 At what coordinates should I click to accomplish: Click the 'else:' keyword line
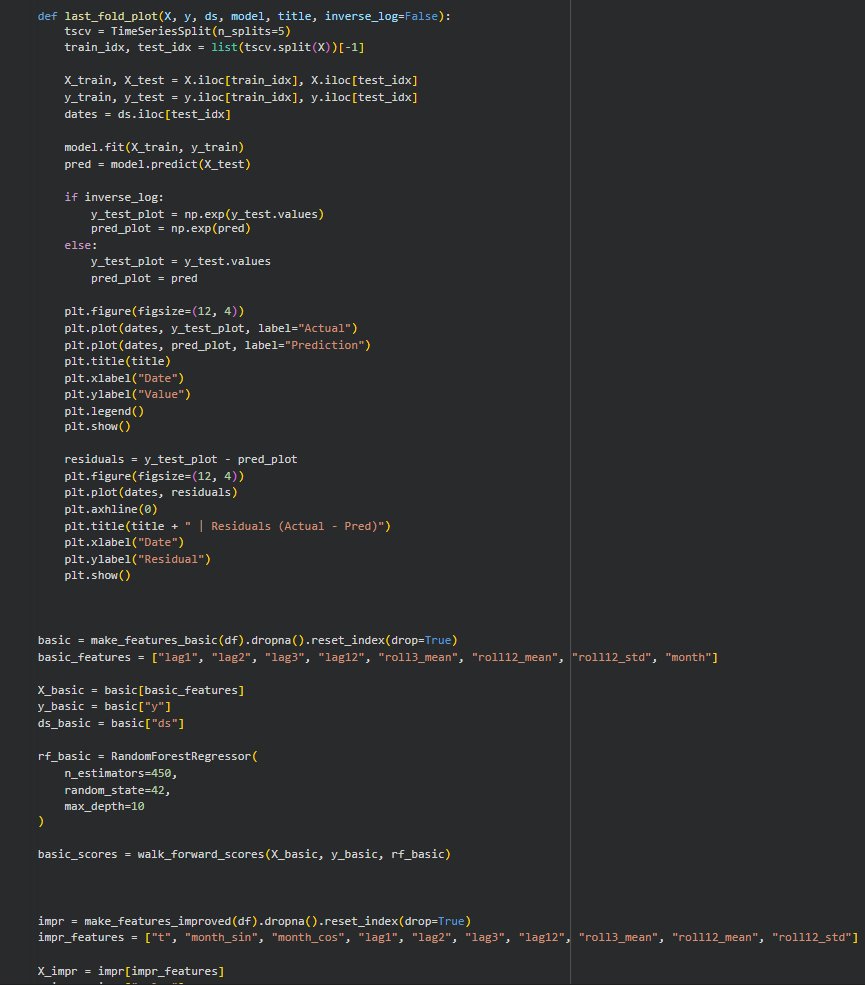pyautogui.click(x=80, y=245)
